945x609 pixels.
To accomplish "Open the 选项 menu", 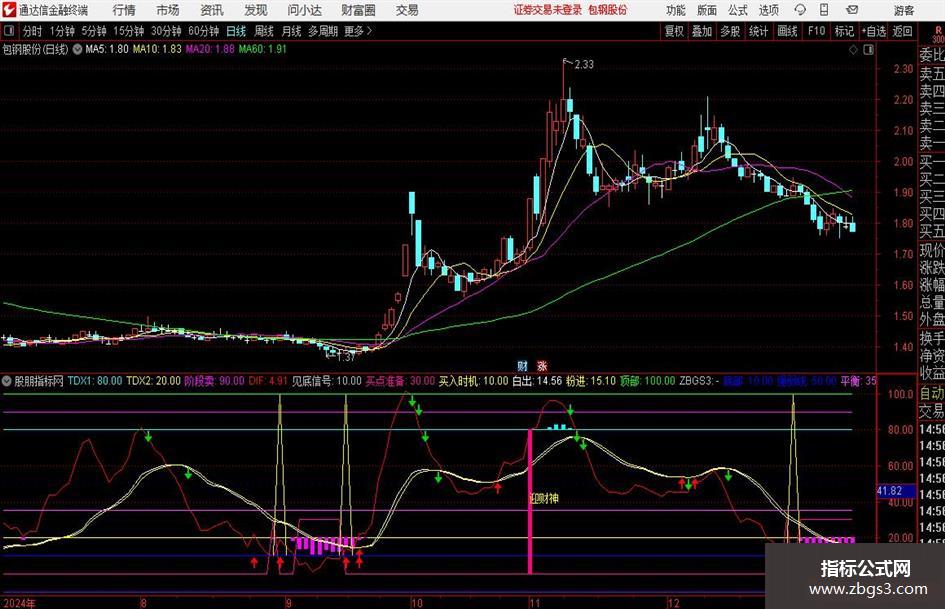I will (x=768, y=10).
